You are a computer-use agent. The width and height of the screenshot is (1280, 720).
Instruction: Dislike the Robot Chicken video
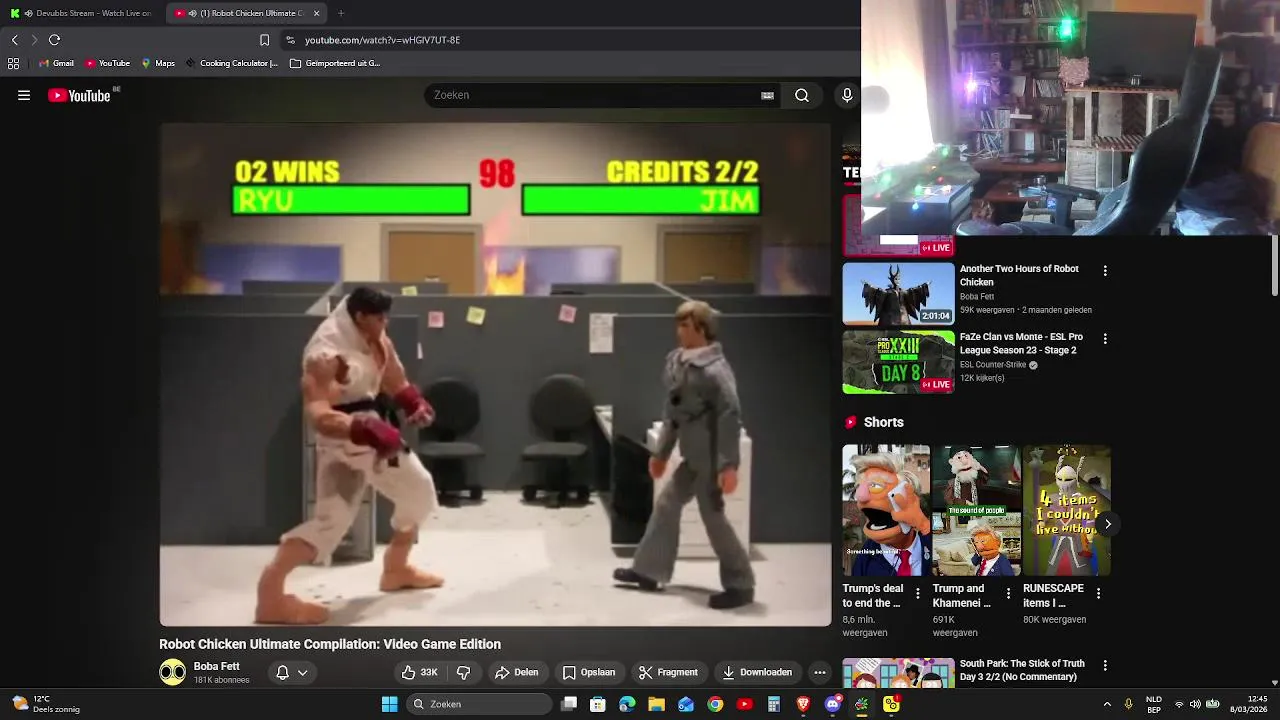(463, 672)
